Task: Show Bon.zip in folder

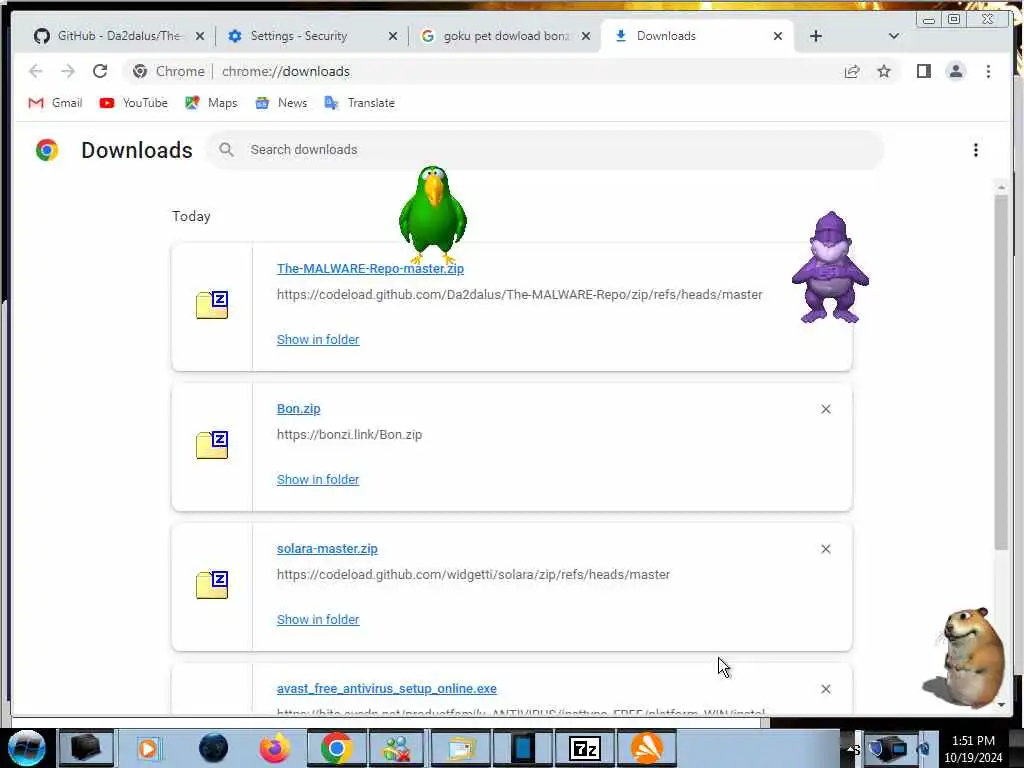Action: [318, 479]
